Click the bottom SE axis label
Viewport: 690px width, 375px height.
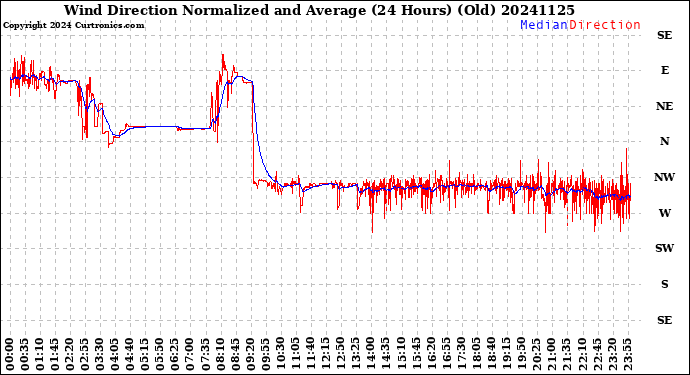point(664,320)
